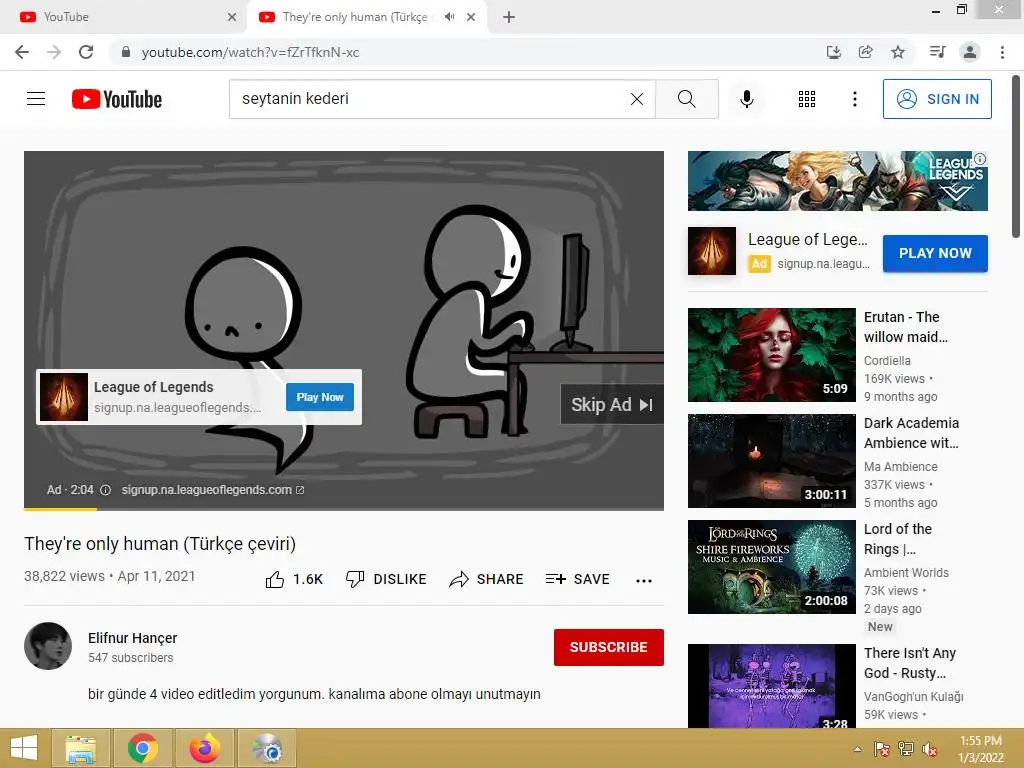Open the League of Legends overlay ad icon
The image size is (1024, 768).
pyautogui.click(x=64, y=397)
